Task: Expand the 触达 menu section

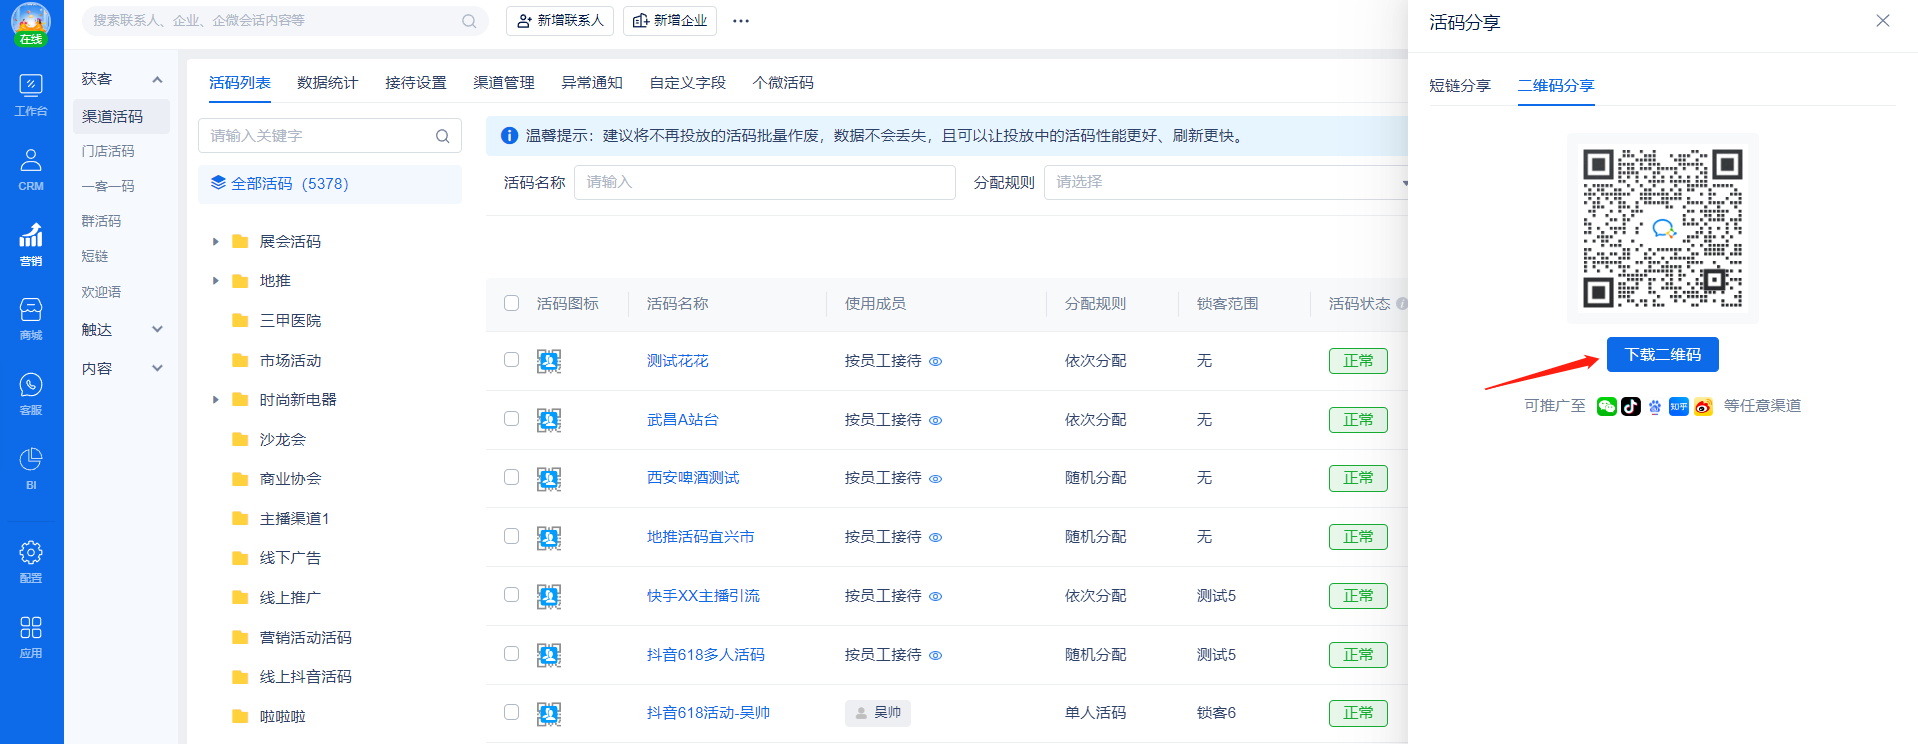Action: (x=157, y=329)
